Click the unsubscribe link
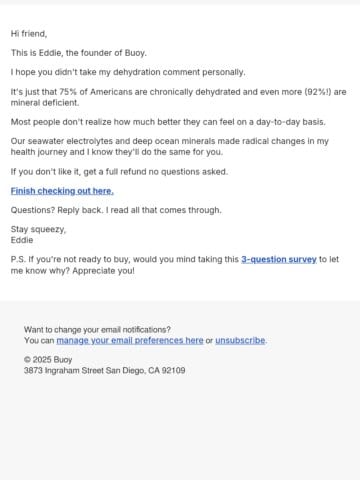 [x=240, y=340]
